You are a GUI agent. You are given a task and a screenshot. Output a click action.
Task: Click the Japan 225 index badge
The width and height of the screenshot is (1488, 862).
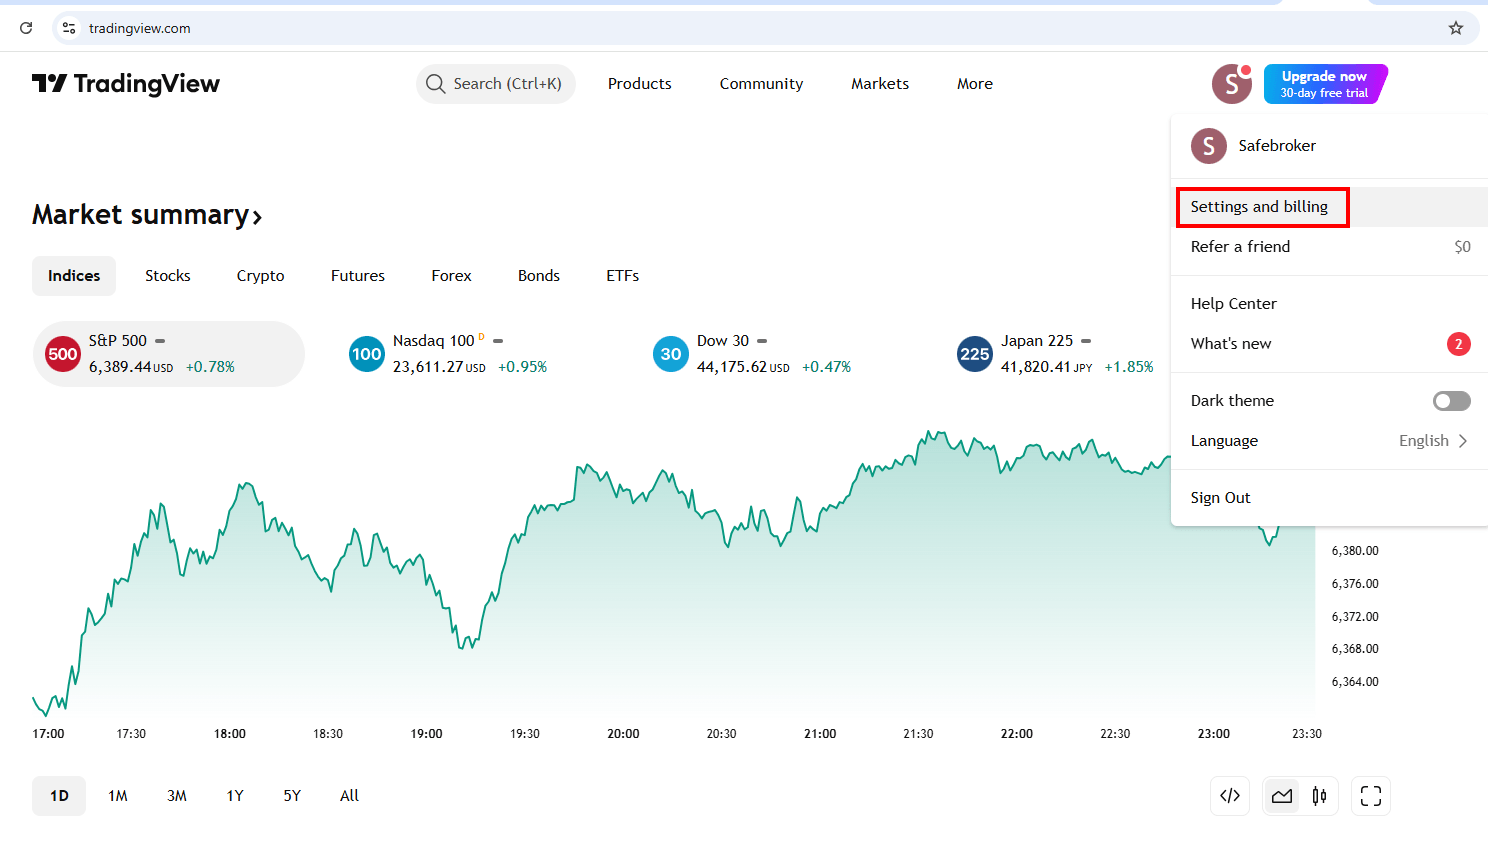point(975,354)
